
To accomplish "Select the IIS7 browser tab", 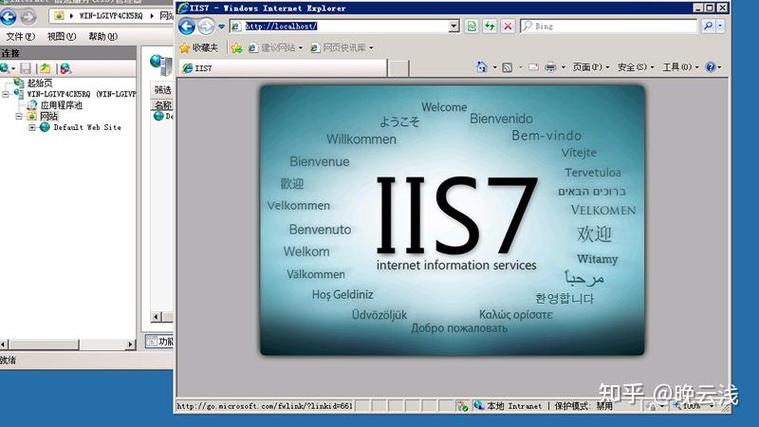I will [x=283, y=68].
